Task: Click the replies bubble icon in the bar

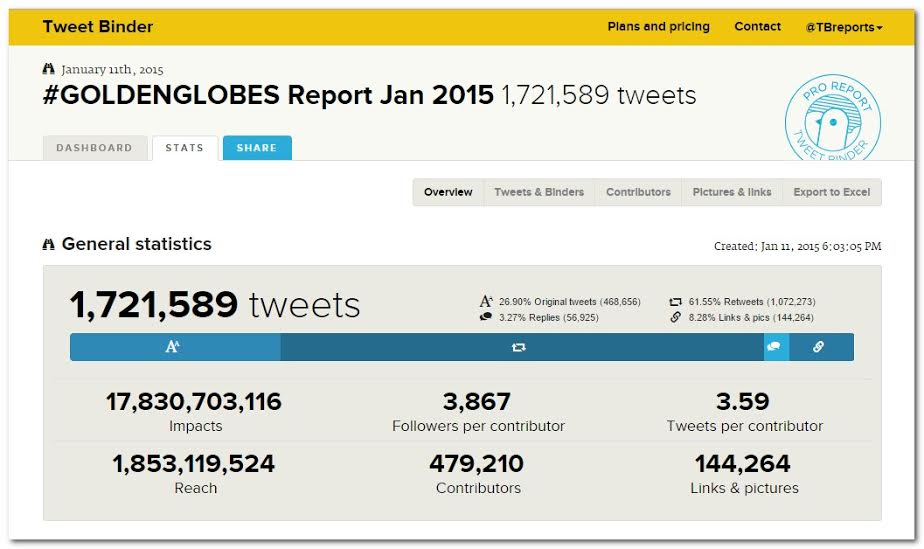Action: coord(774,347)
